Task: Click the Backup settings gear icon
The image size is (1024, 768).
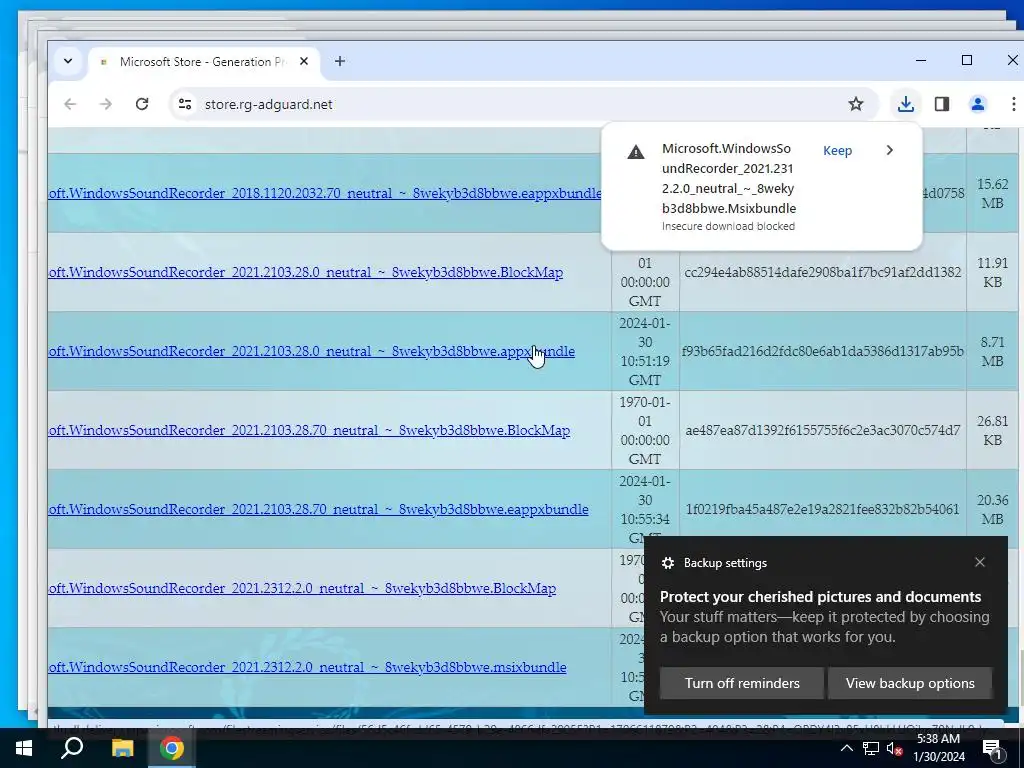Action: 667,563
